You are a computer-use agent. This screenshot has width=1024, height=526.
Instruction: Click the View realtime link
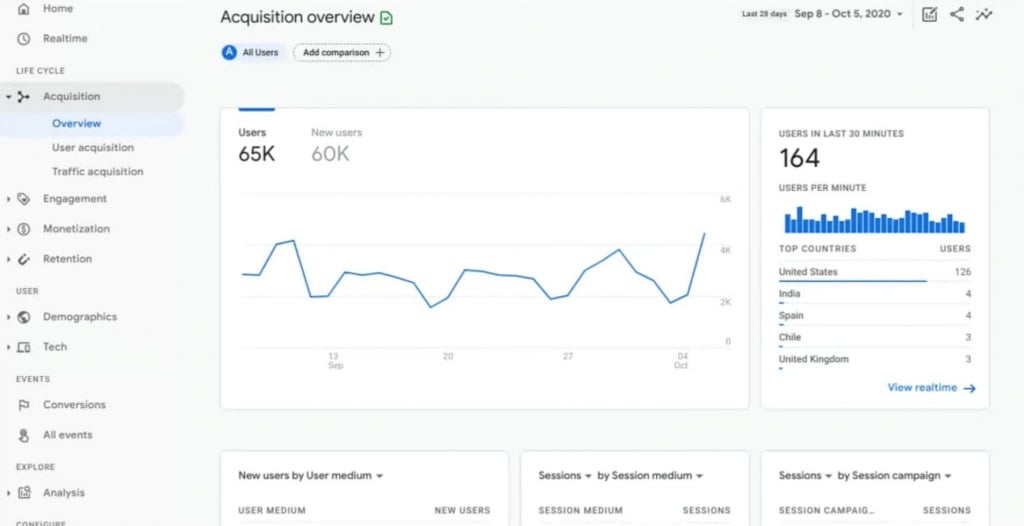(931, 388)
